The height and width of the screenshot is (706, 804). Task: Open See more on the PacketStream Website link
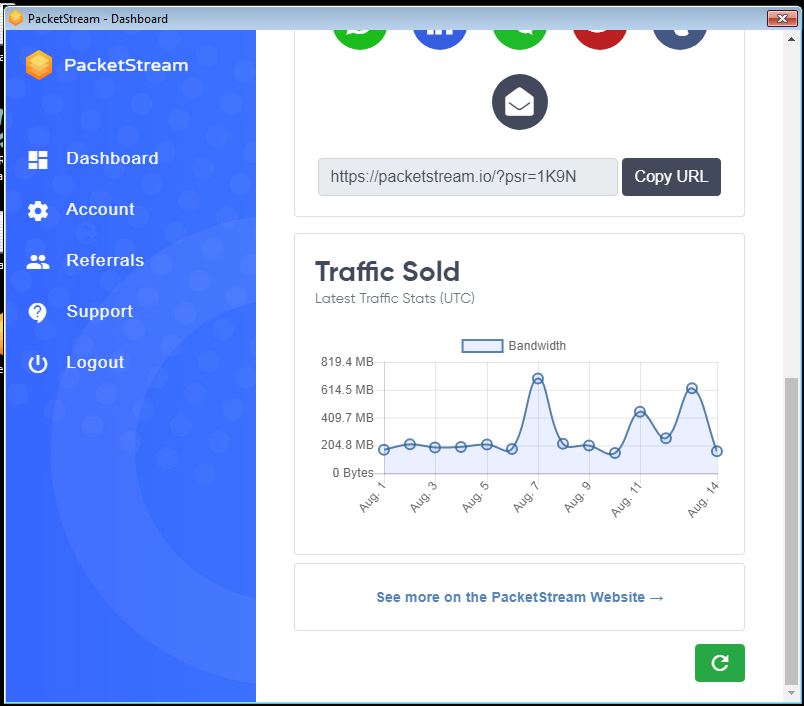pyautogui.click(x=519, y=597)
